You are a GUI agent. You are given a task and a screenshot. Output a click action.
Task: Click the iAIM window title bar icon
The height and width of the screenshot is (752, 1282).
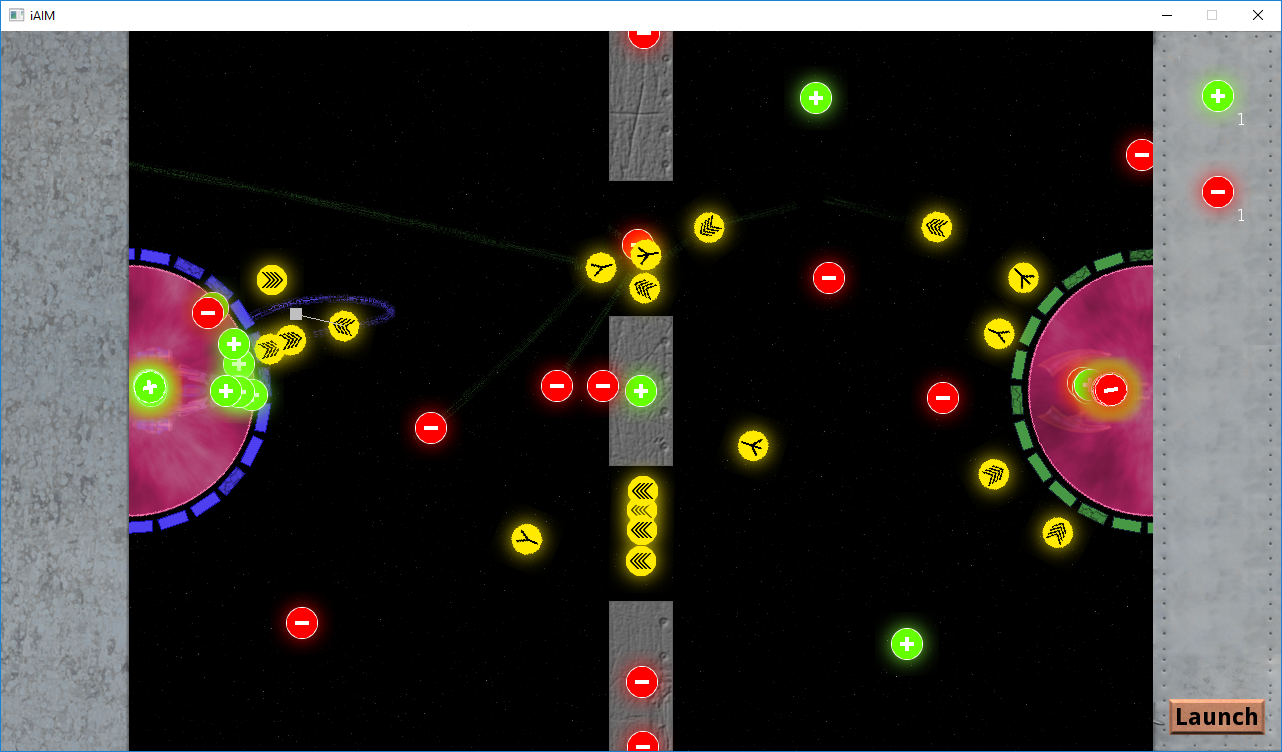tap(16, 15)
